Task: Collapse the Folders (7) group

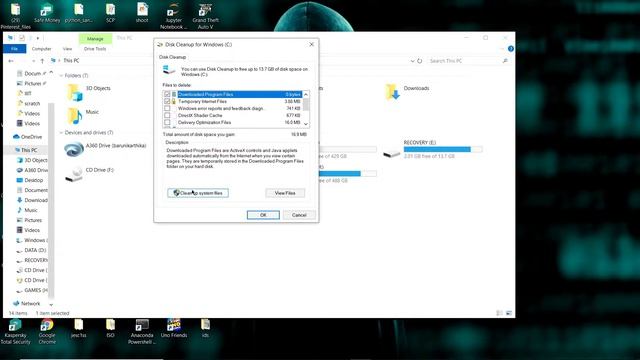Action: coord(61,76)
